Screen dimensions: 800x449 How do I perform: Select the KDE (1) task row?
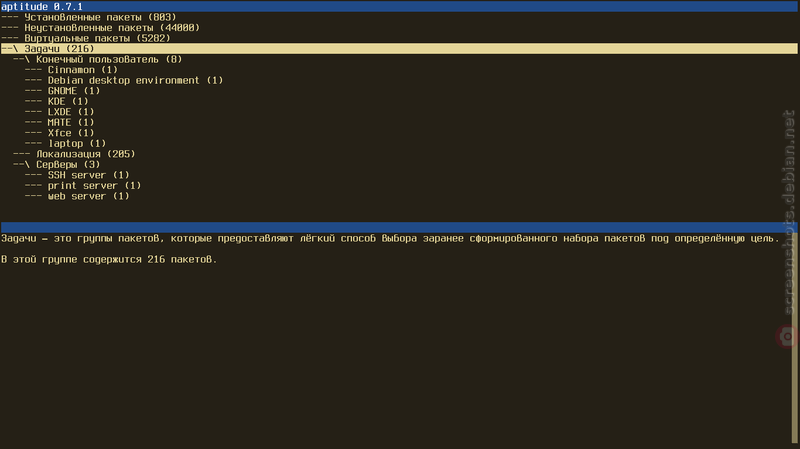point(57,102)
